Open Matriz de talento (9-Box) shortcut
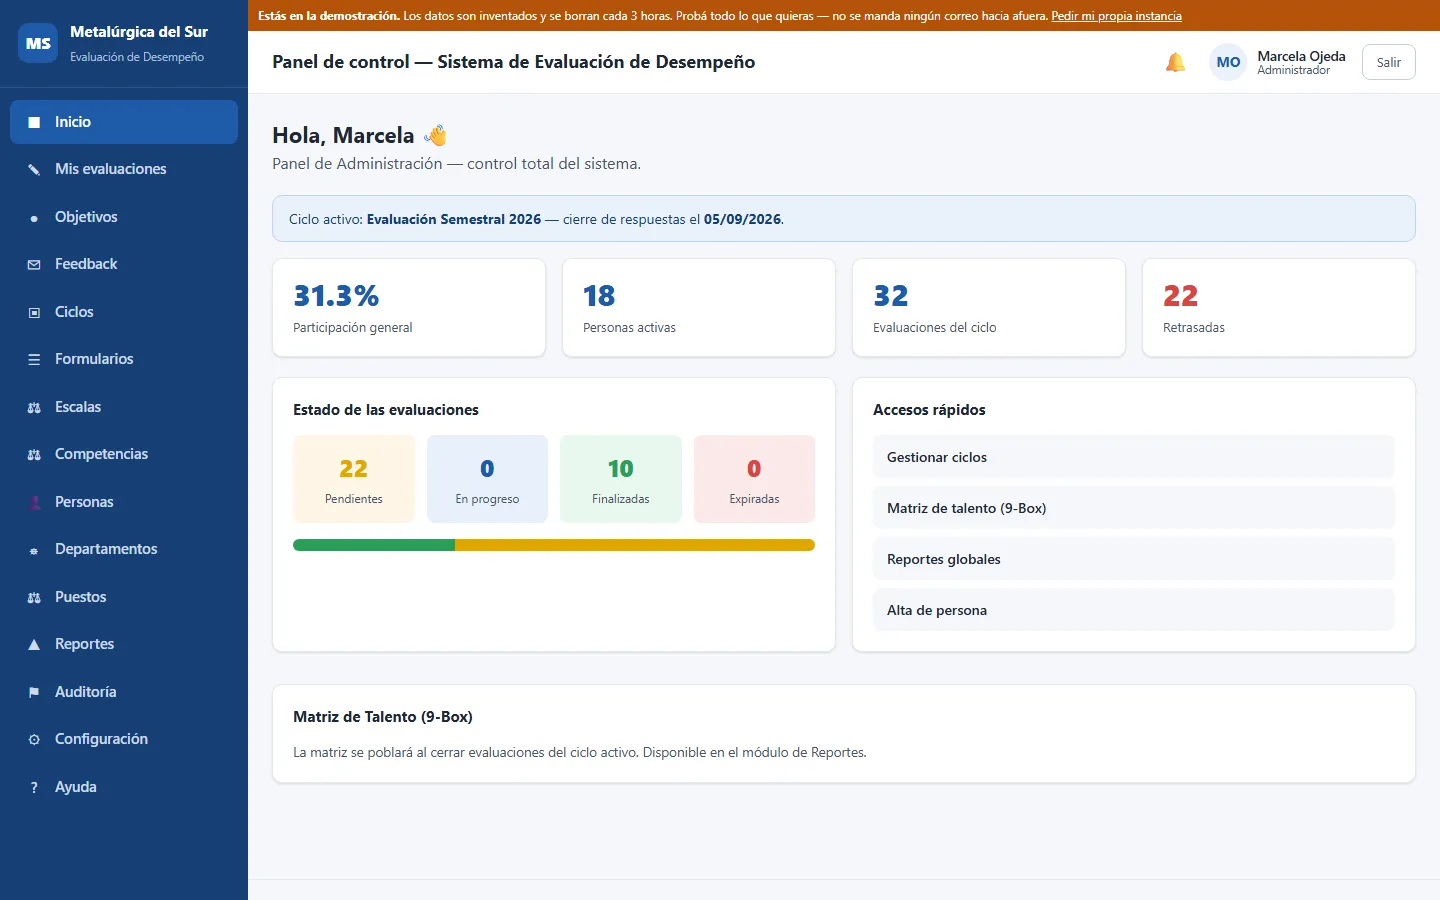Viewport: 1440px width, 900px height. (1133, 508)
